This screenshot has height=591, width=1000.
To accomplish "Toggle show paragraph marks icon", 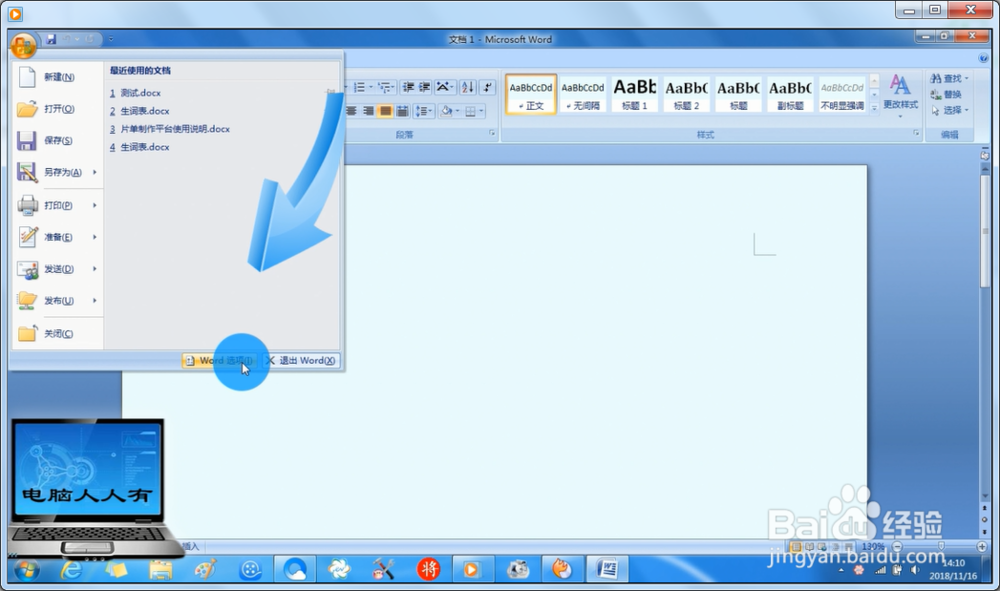I will pos(488,87).
